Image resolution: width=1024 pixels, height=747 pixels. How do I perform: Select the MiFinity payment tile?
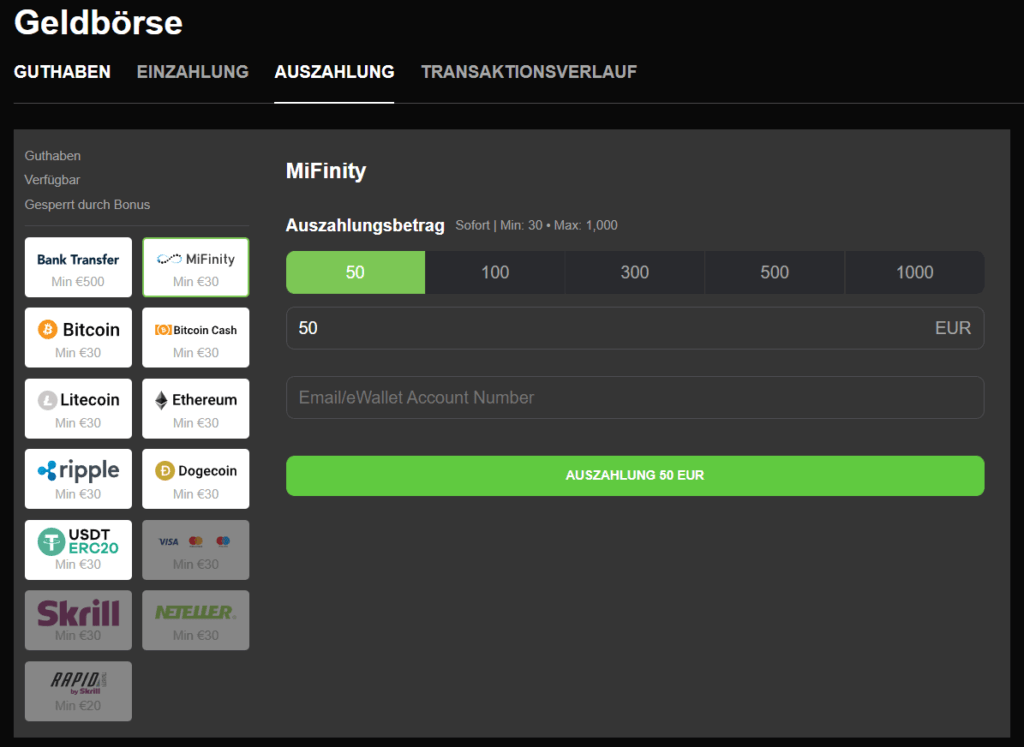[x=196, y=267]
